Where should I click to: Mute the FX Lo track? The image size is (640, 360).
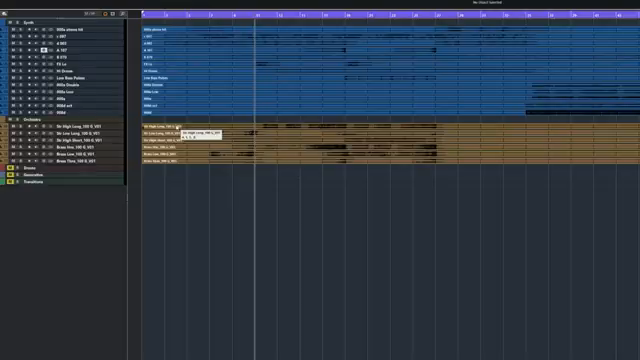[13, 64]
